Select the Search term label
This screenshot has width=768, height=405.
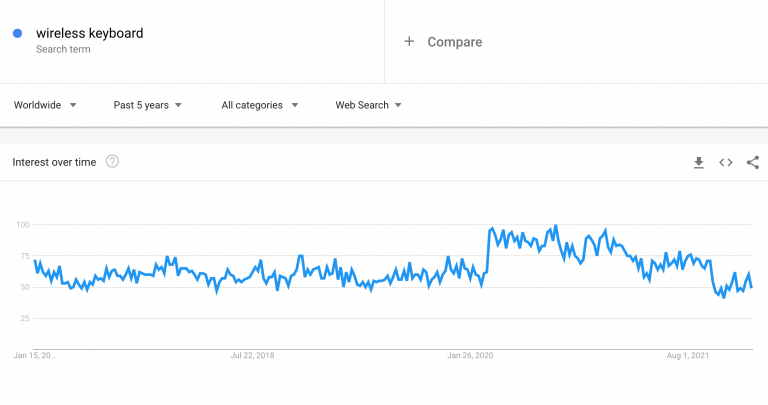[63, 49]
